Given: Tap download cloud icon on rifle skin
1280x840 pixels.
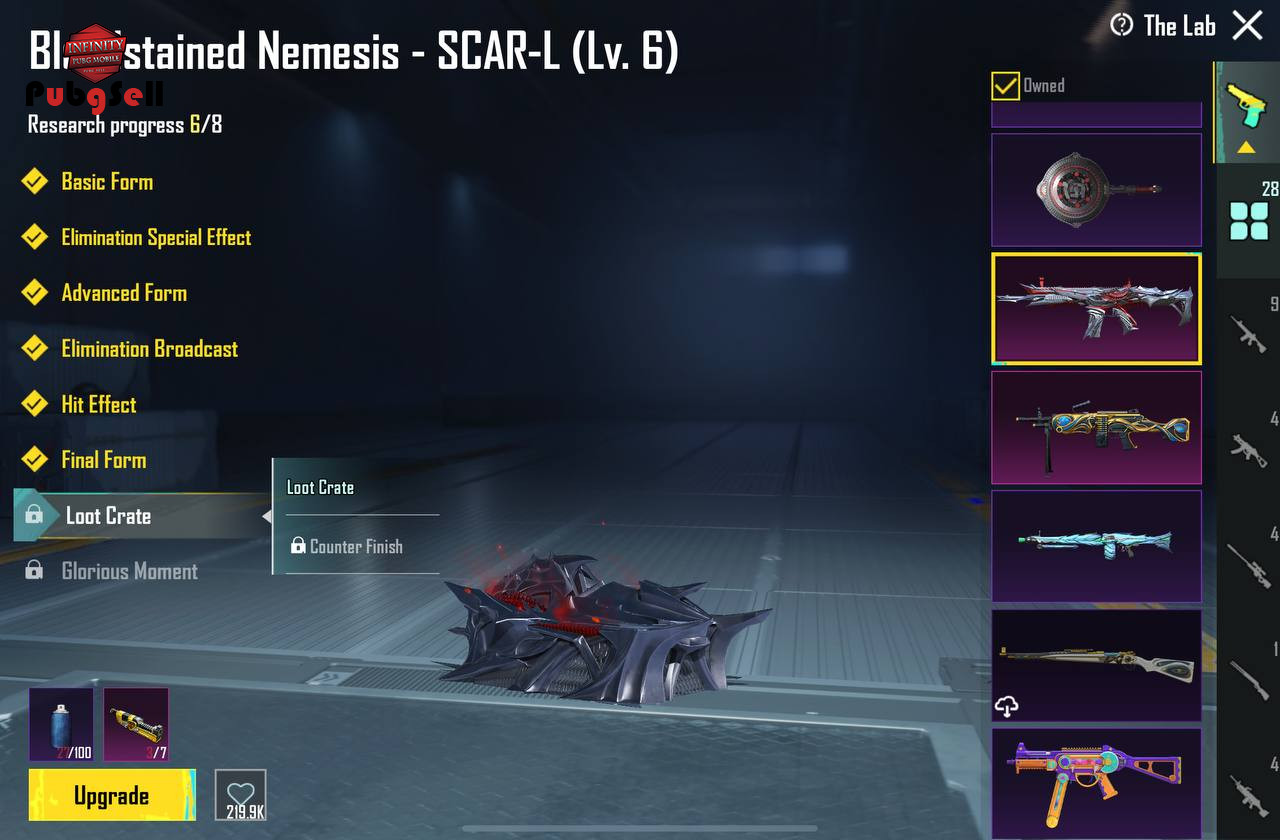Looking at the screenshot, I should [x=1008, y=706].
